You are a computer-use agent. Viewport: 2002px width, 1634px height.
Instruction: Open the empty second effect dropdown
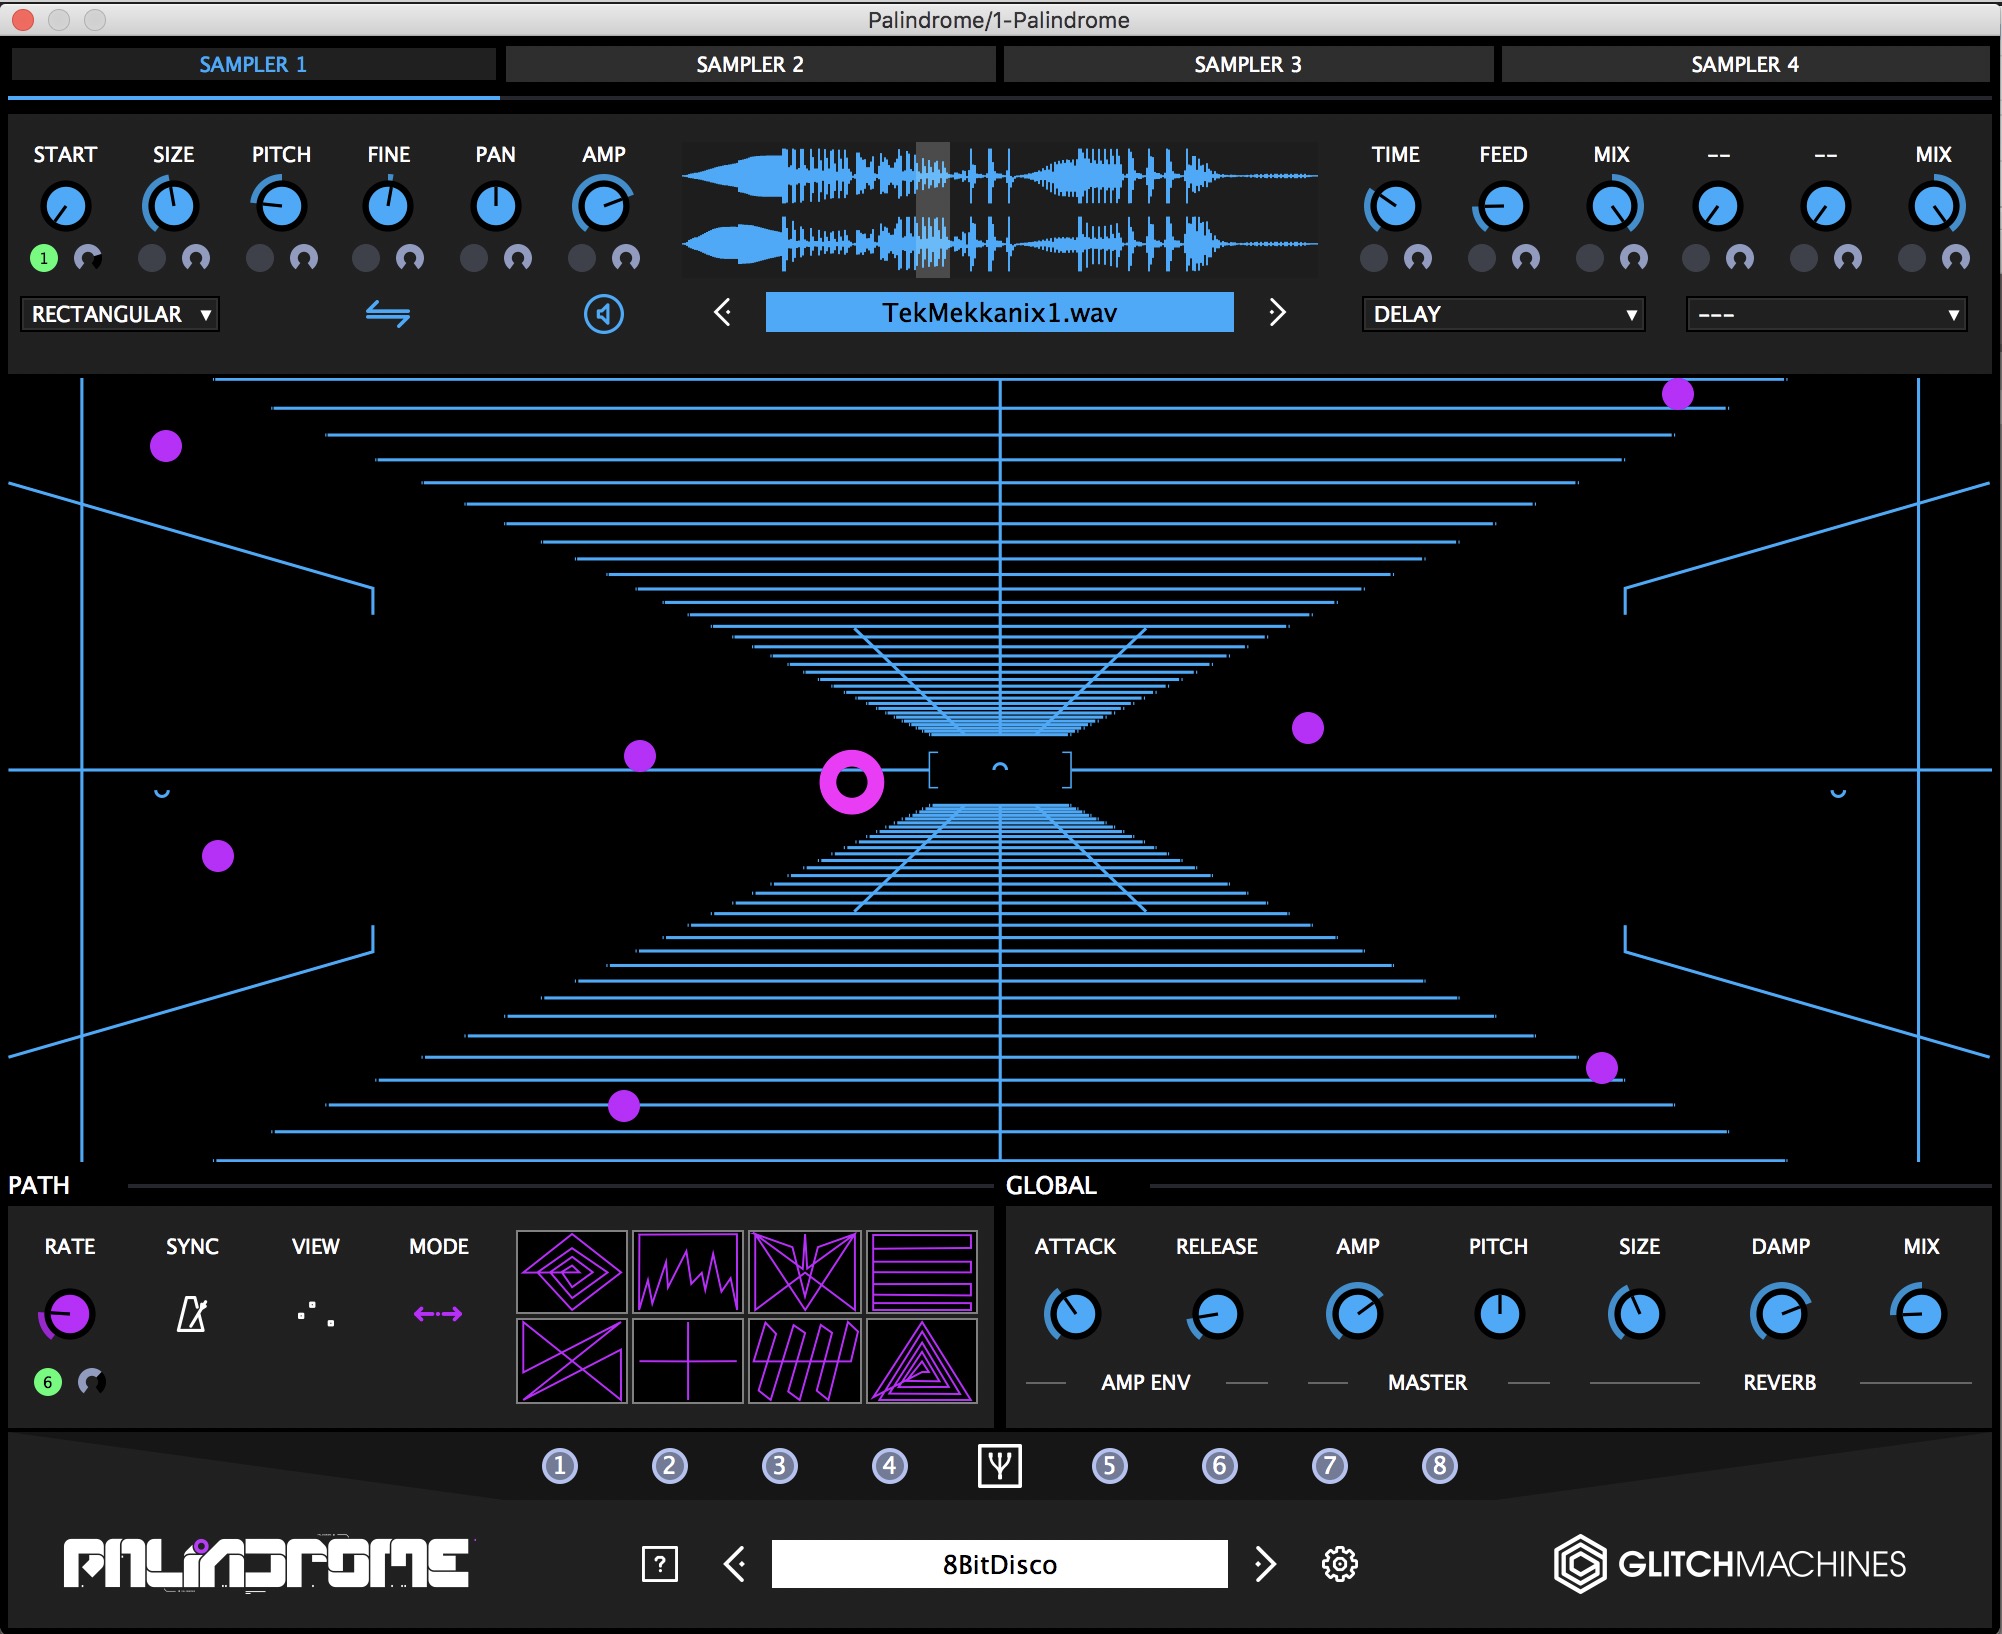(1827, 314)
